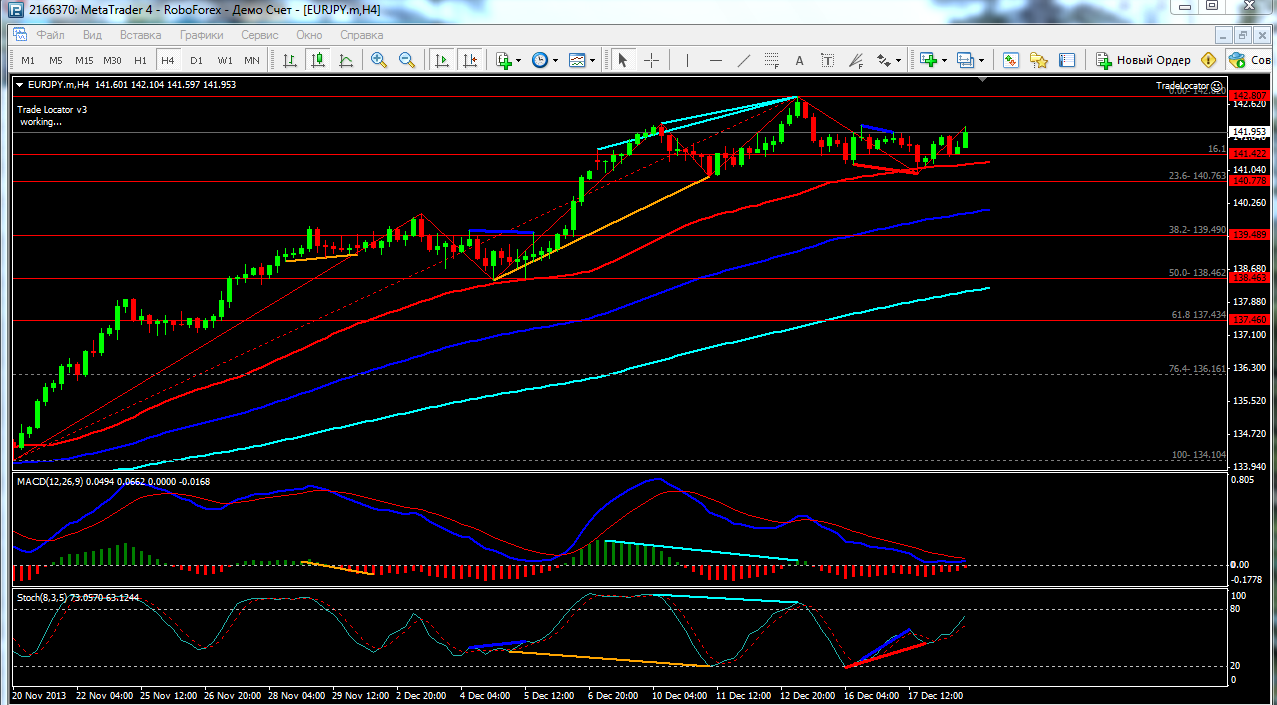Zoom out using the magnifier minus icon
The width and height of the screenshot is (1277, 705).
pos(407,60)
